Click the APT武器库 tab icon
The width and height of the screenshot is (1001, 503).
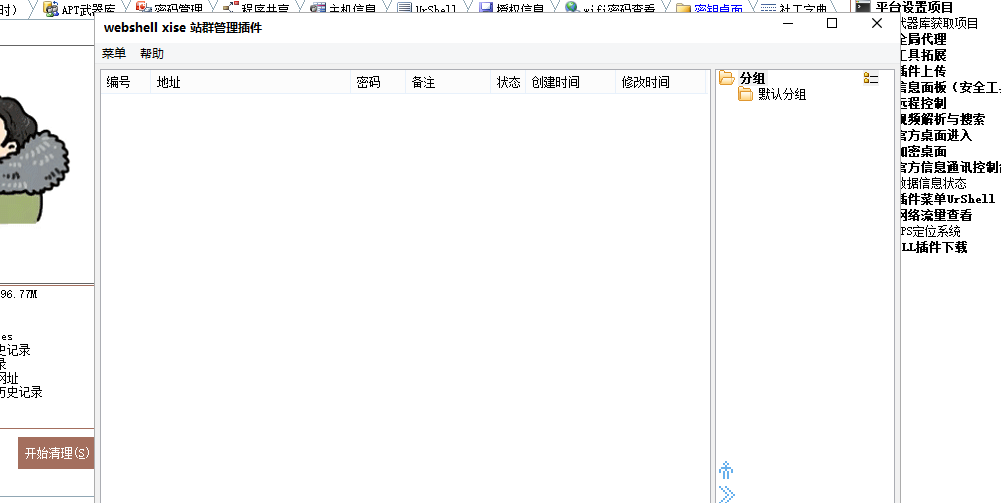tap(51, 8)
